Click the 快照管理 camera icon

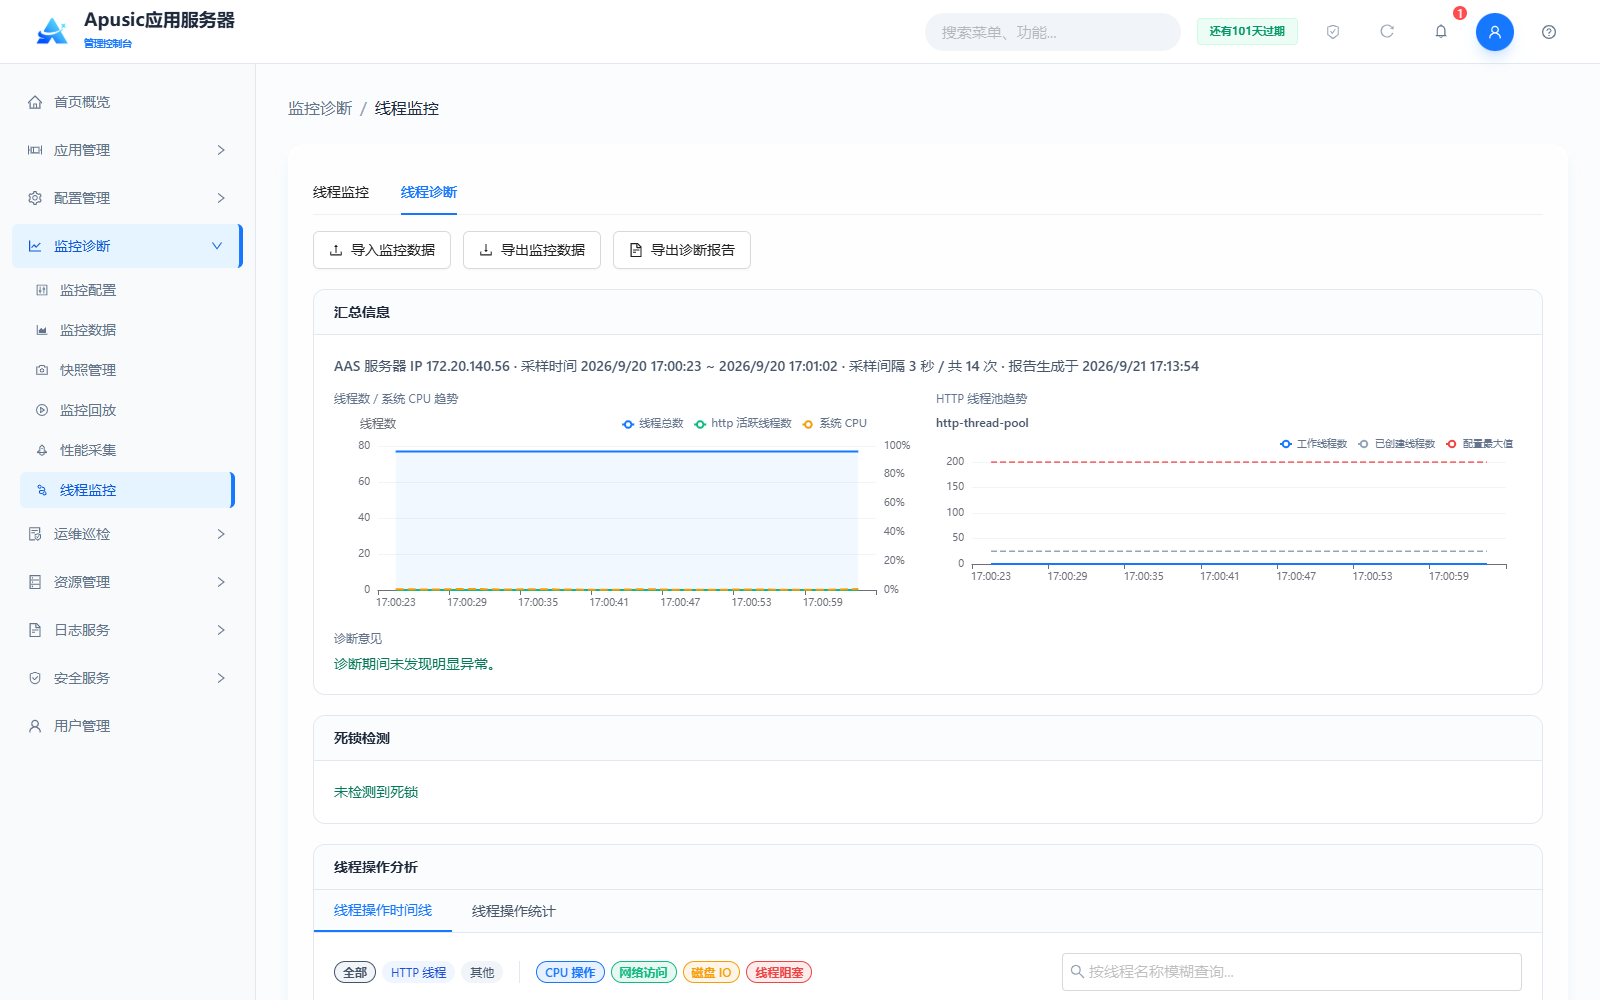pyautogui.click(x=42, y=370)
